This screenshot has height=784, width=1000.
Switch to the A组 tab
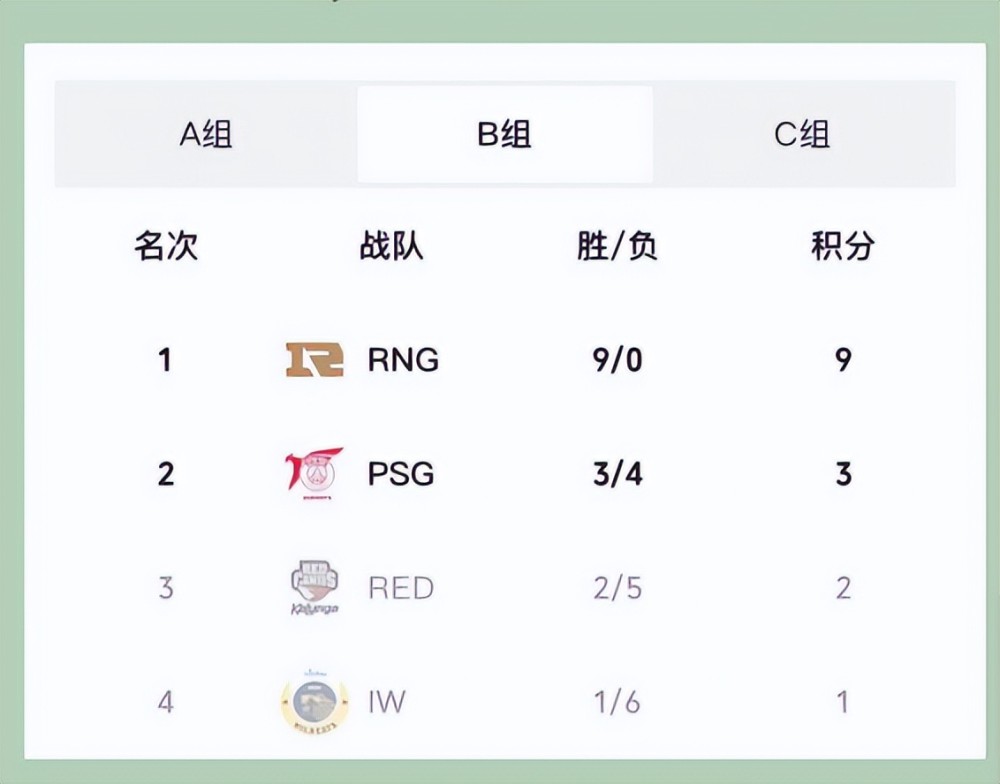206,135
